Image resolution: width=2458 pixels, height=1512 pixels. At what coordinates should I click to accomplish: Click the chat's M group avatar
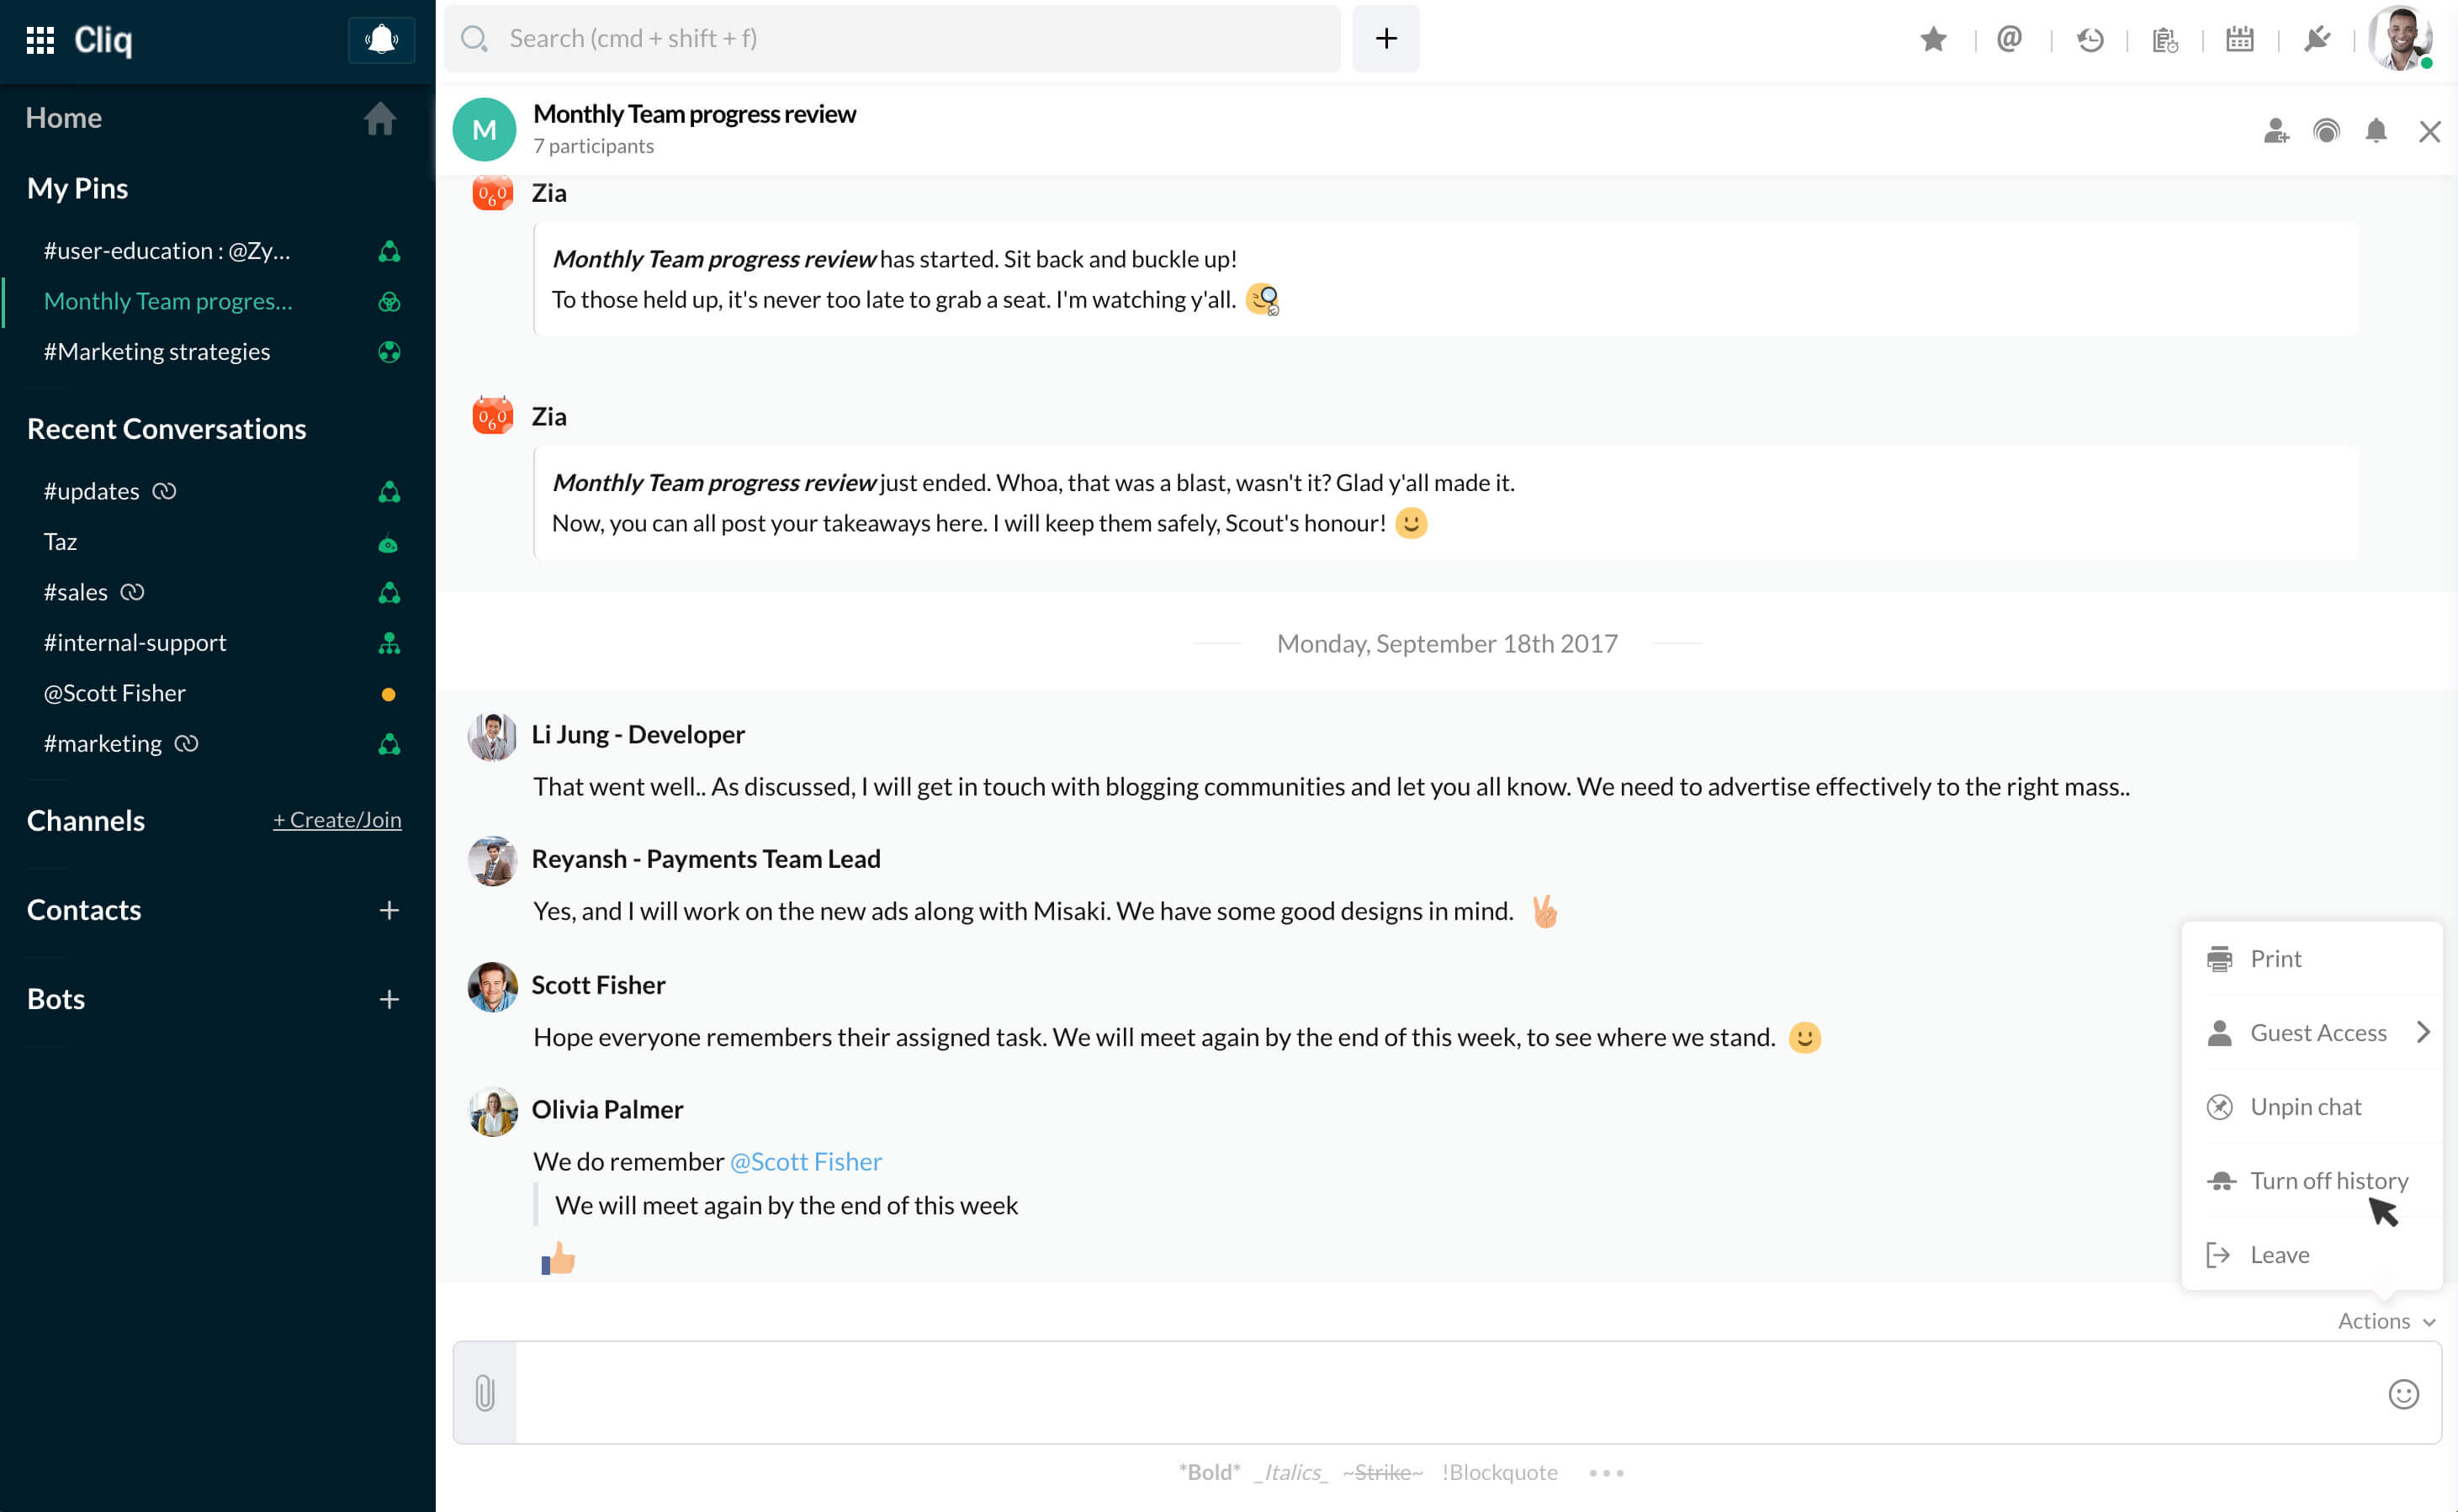485,130
